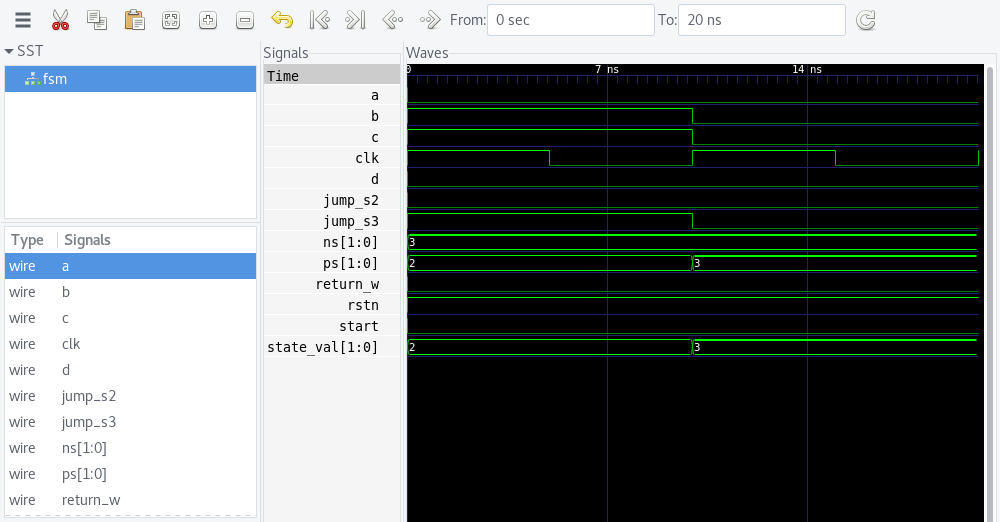Click the 14 ns timeline marker

click(807, 70)
